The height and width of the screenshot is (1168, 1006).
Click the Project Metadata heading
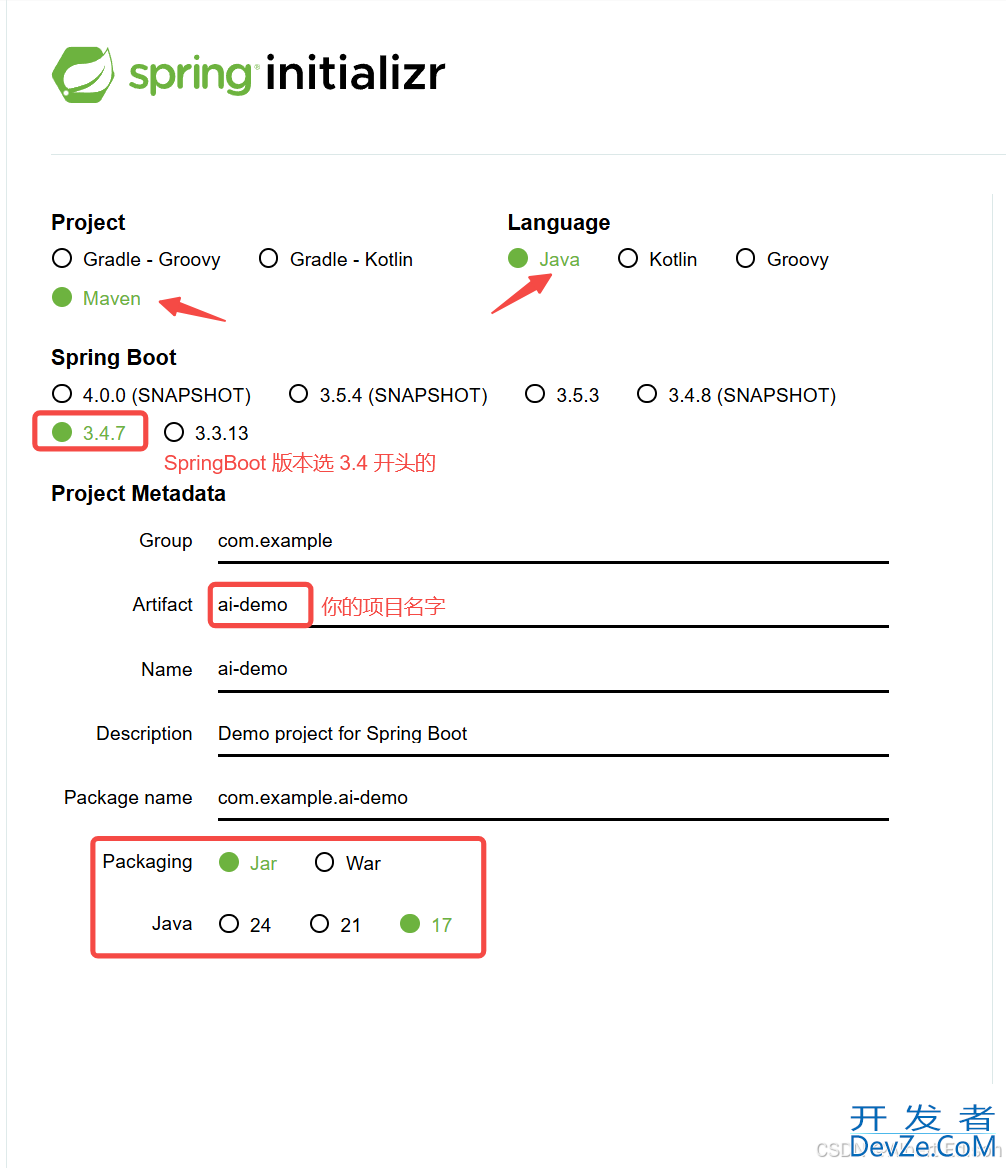pyautogui.click(x=138, y=493)
